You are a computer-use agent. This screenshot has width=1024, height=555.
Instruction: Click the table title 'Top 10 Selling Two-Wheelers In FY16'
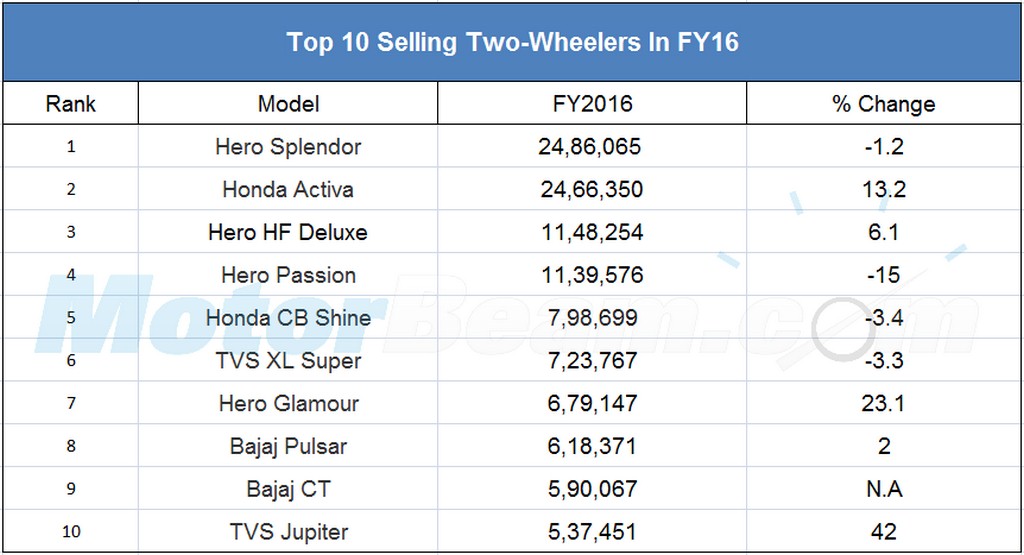click(512, 42)
